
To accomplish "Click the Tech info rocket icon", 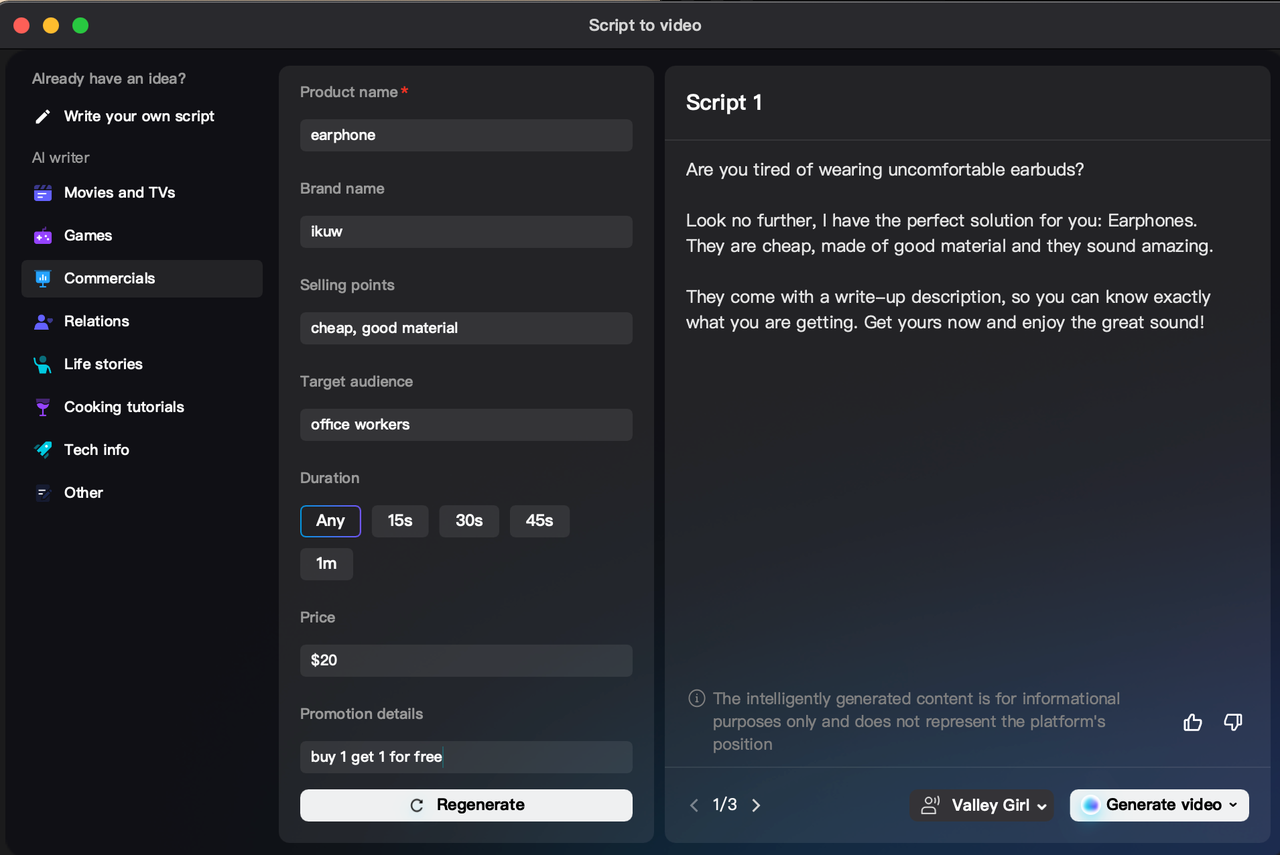I will click(43, 450).
